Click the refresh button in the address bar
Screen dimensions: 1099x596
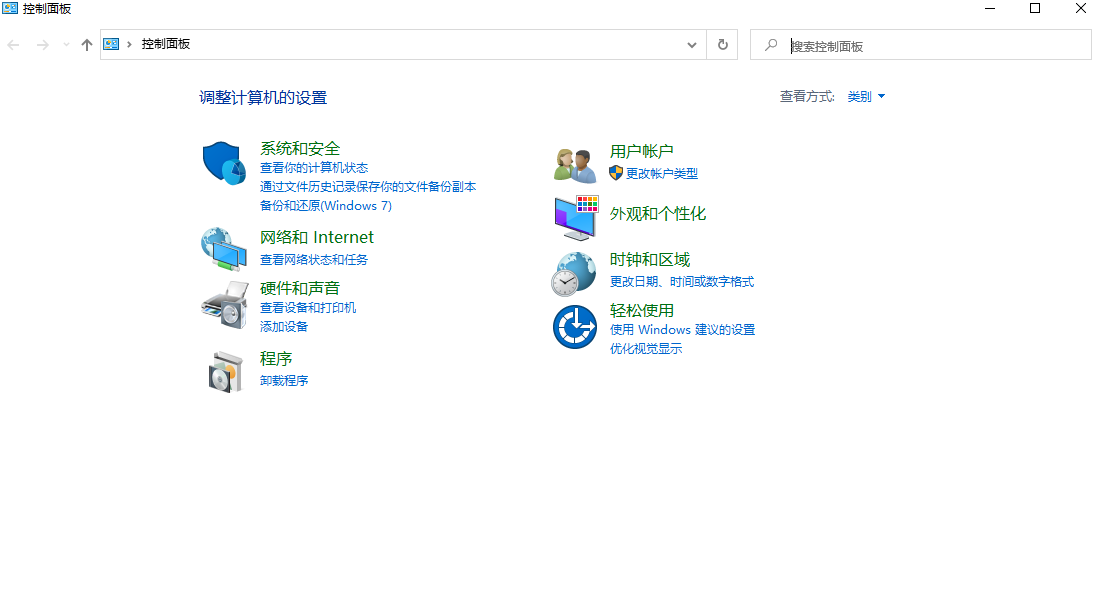[x=722, y=44]
